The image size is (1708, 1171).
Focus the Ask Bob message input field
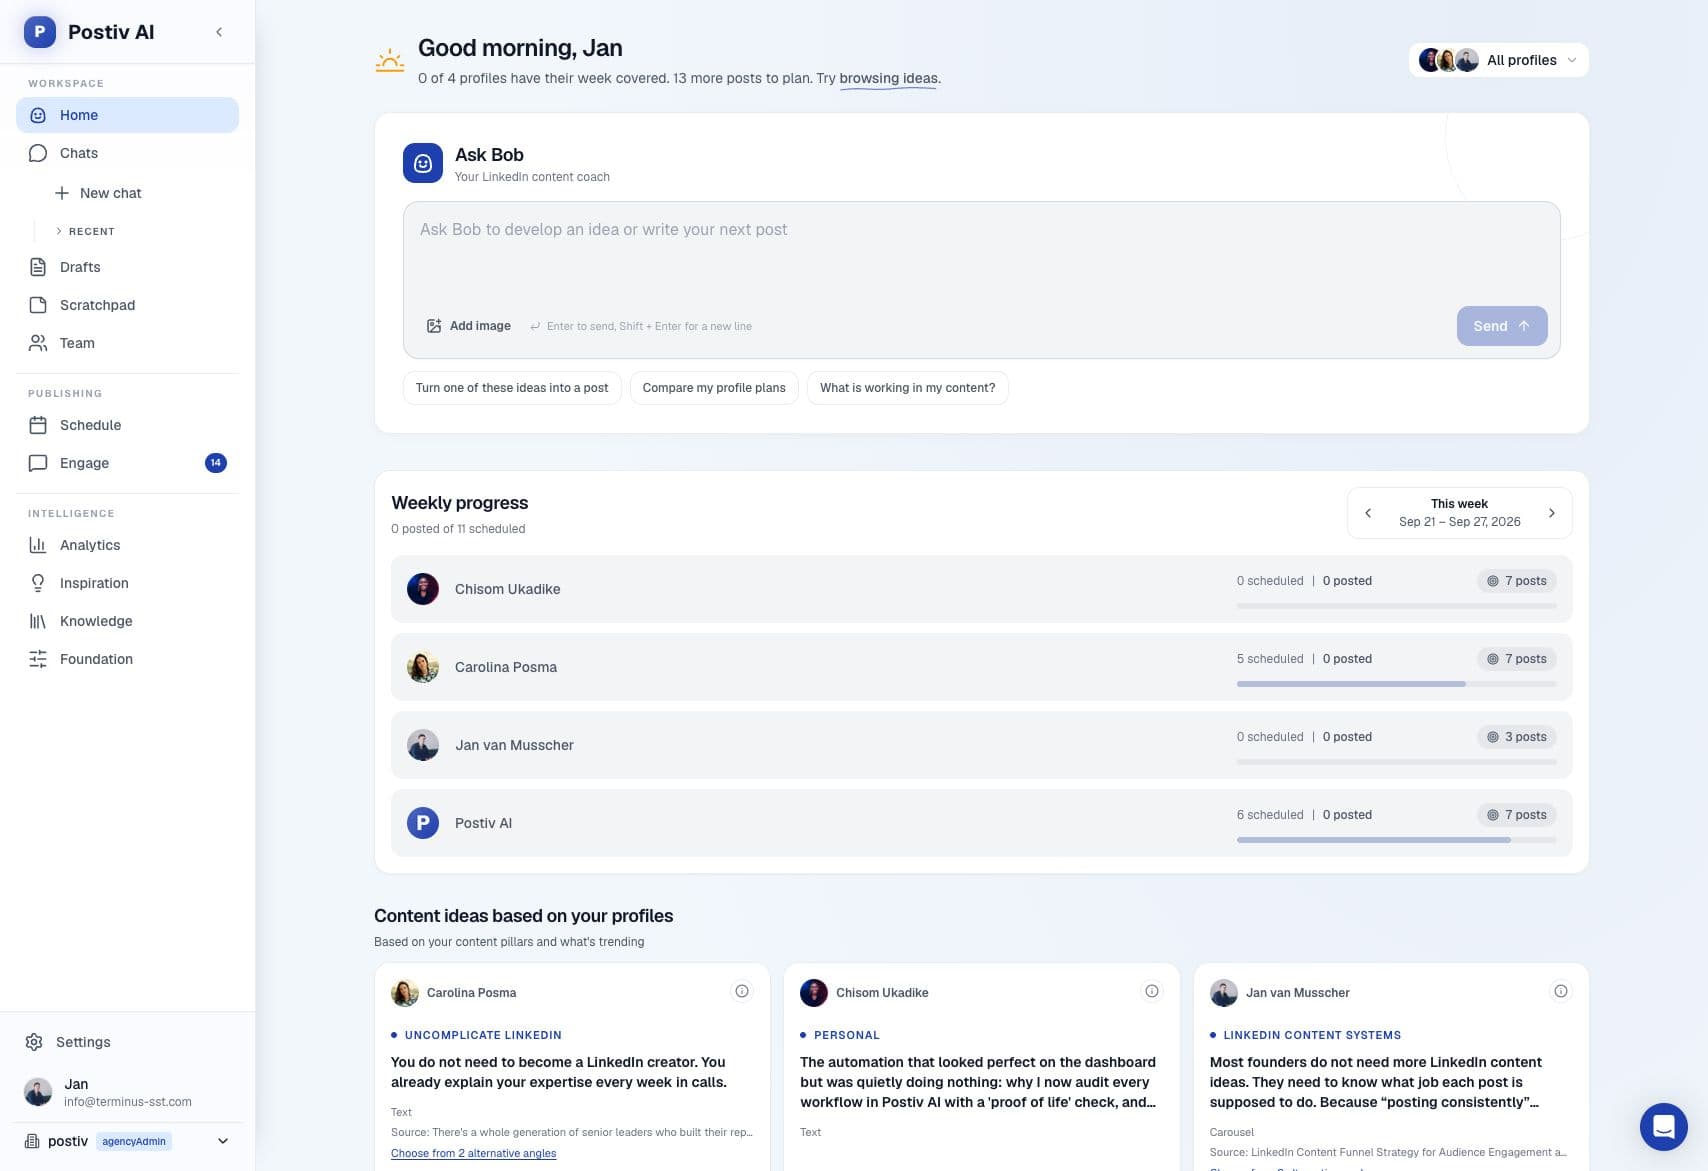pos(981,250)
